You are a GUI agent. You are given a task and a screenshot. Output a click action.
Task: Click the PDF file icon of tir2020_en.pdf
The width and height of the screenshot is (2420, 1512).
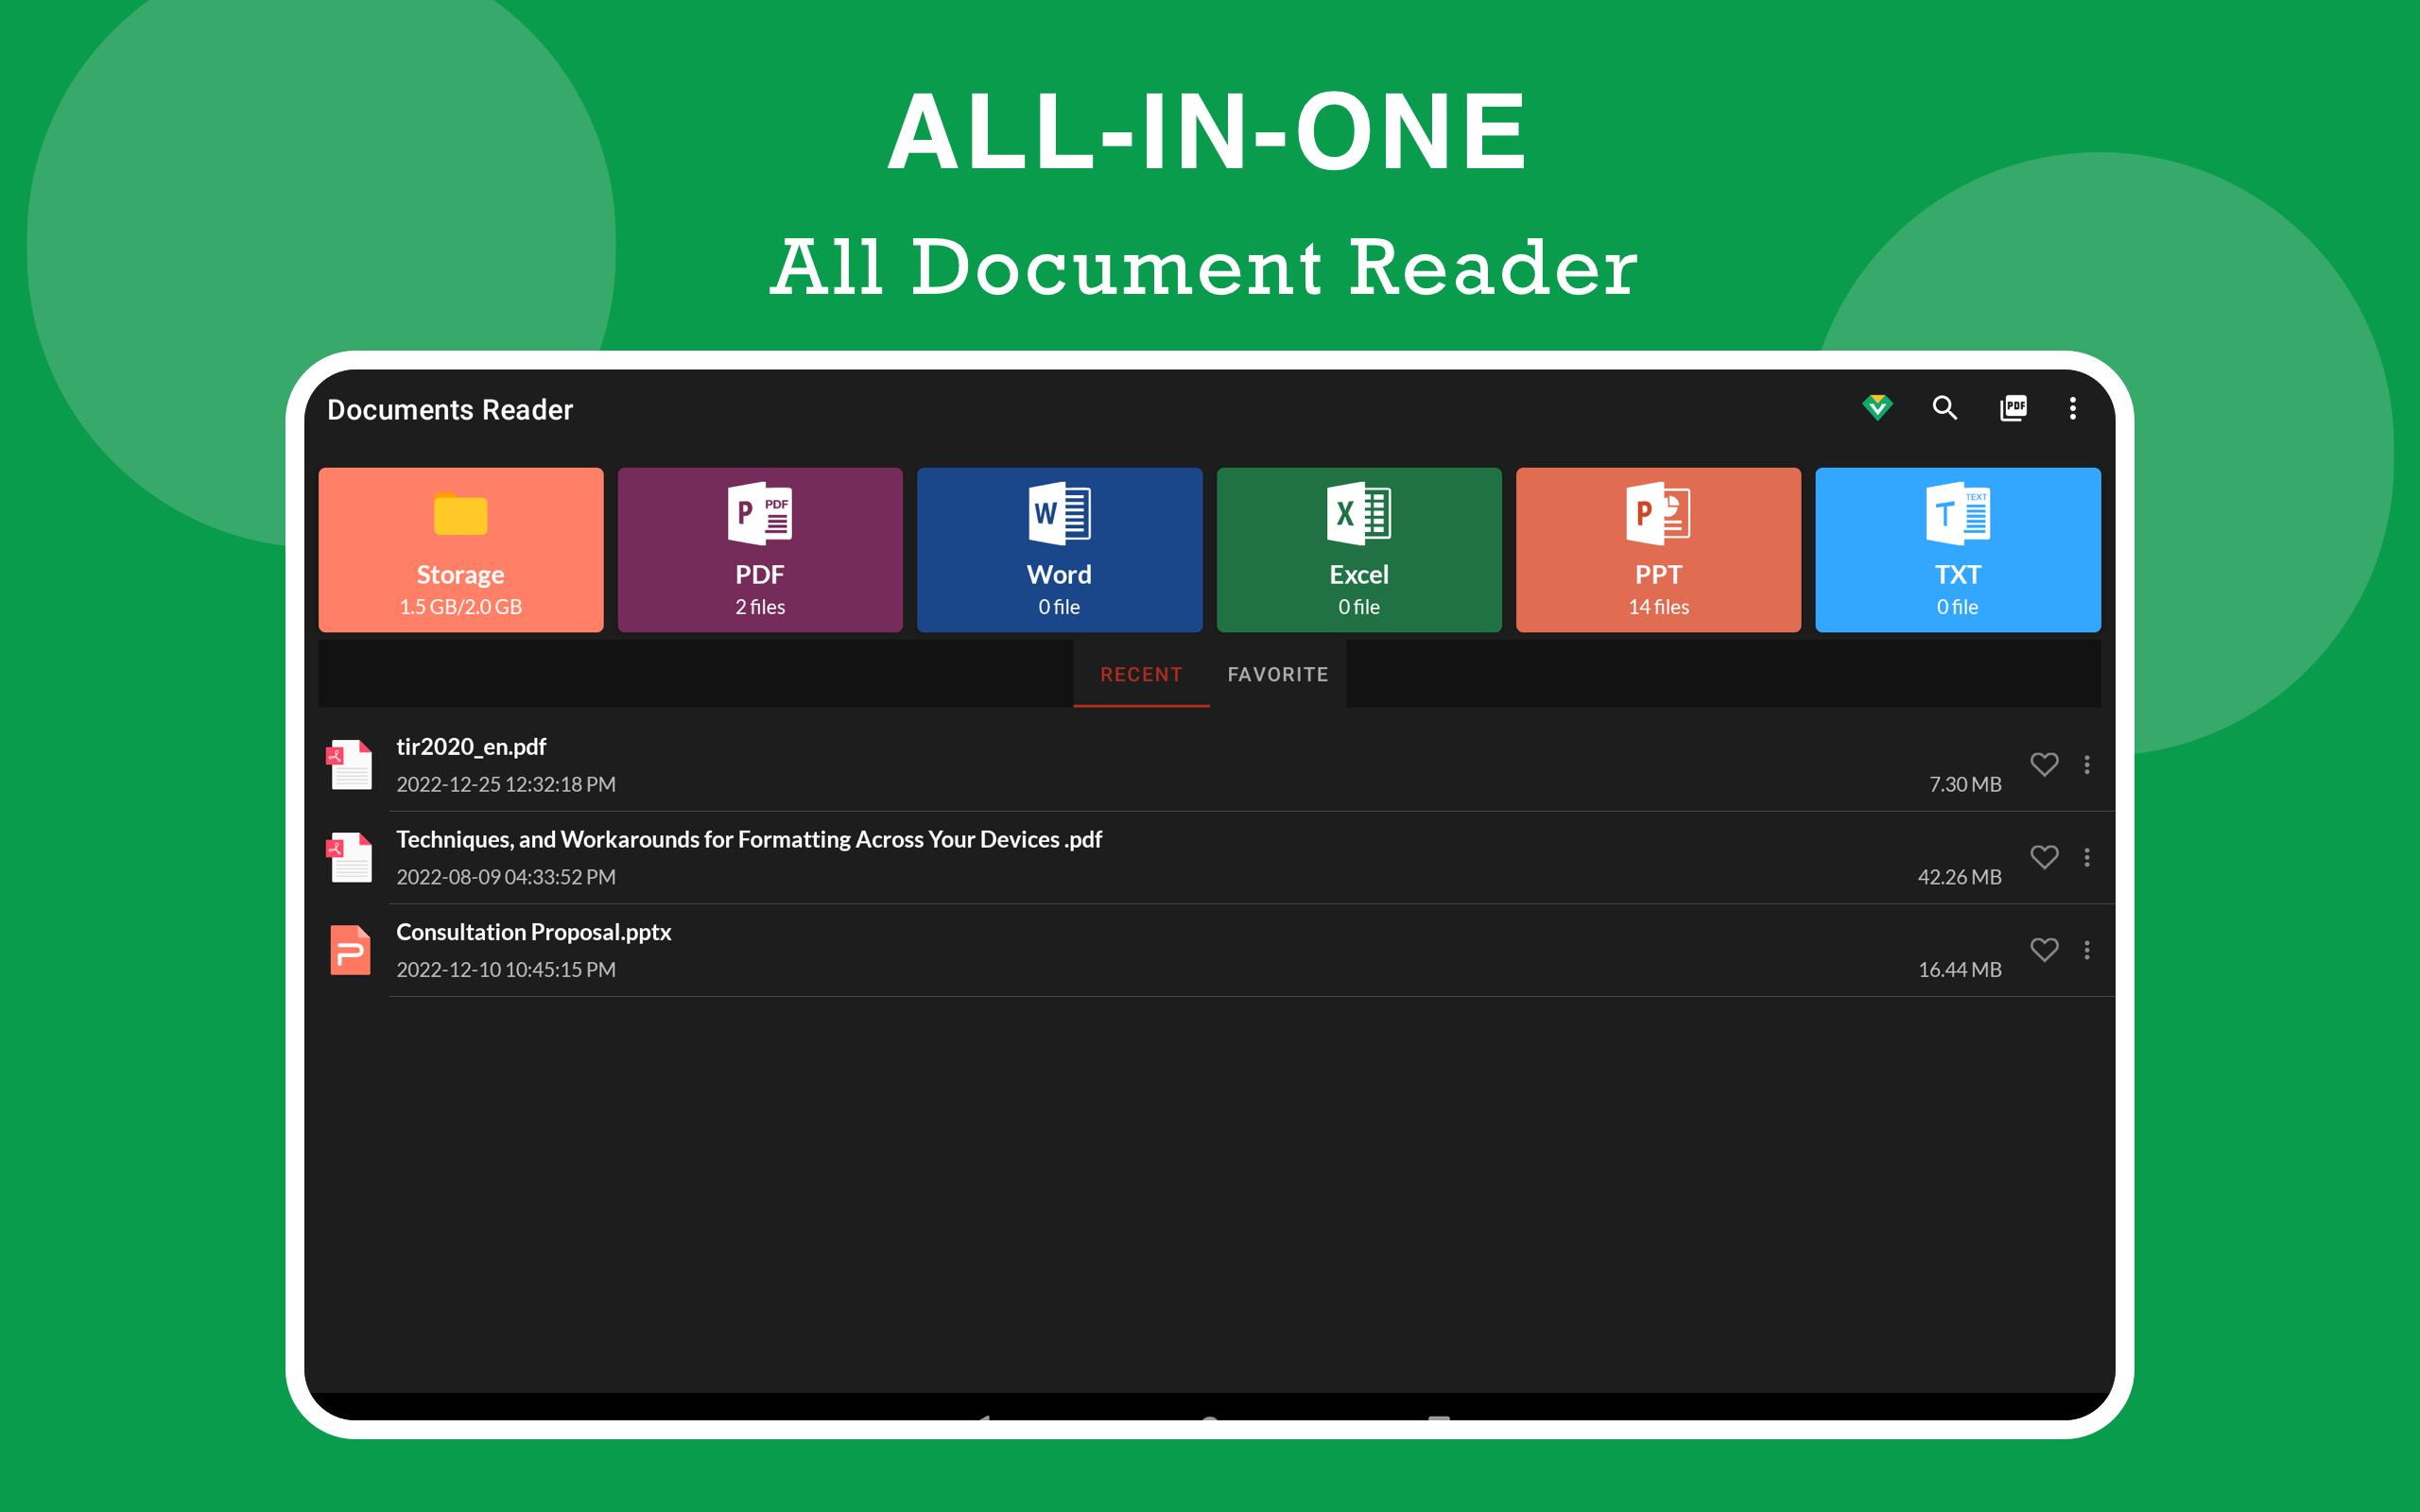(x=350, y=764)
